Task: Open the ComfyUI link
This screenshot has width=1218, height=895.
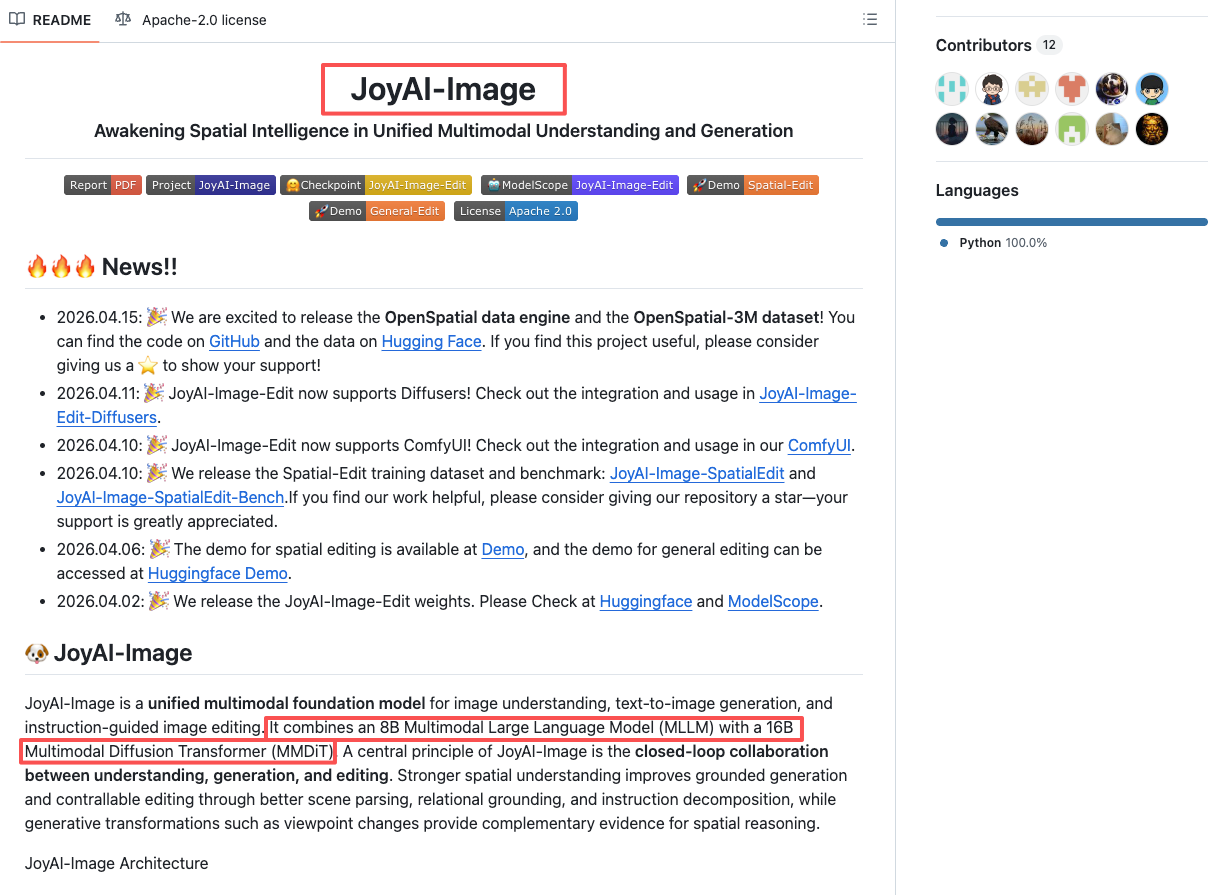Action: [819, 445]
